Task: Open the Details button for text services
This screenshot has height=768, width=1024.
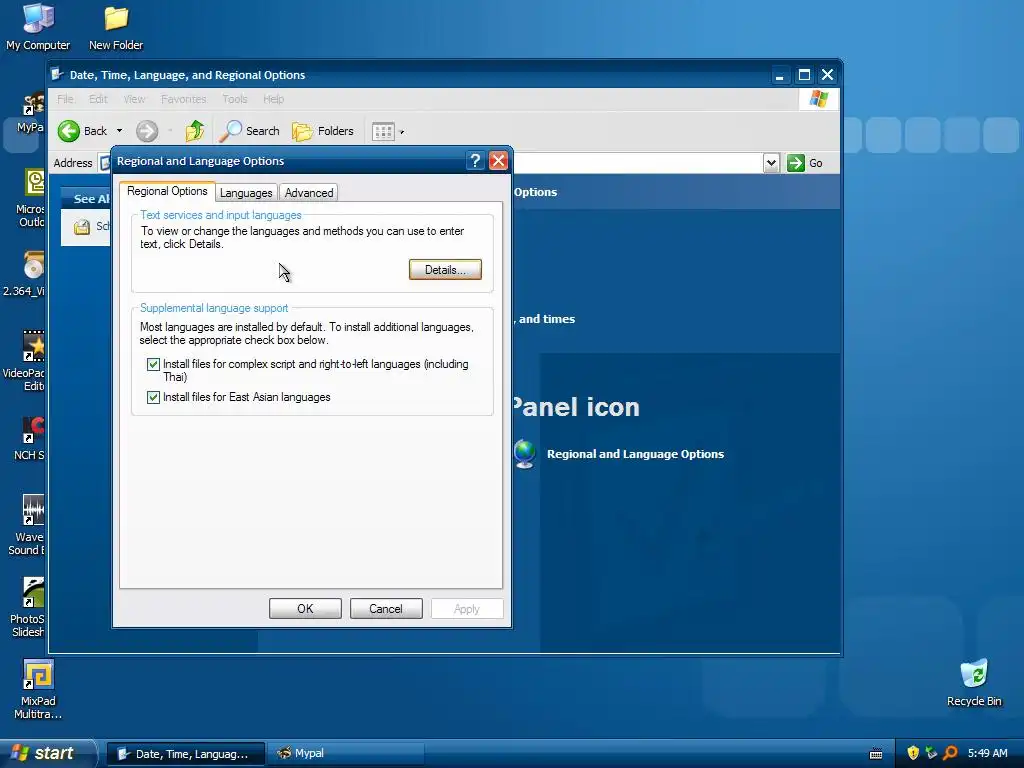Action: [x=445, y=270]
